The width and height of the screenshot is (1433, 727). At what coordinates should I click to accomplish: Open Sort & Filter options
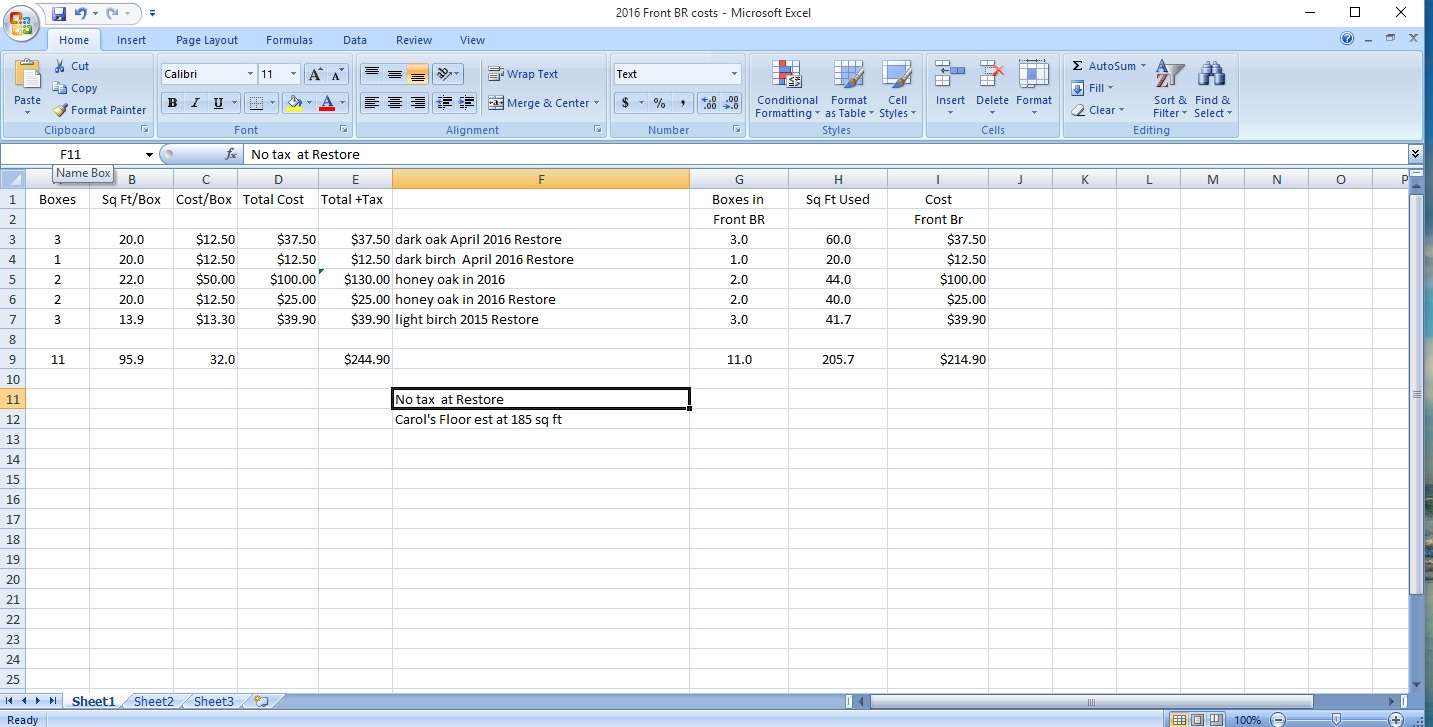1169,89
